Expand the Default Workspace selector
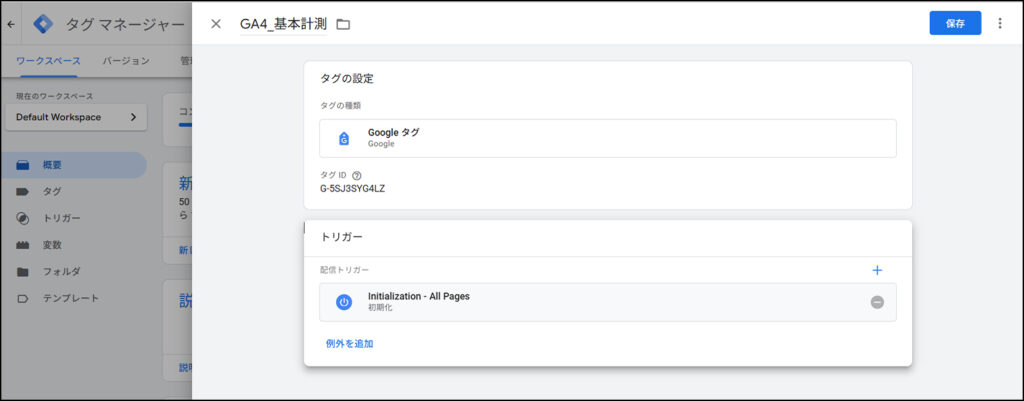 pyautogui.click(x=76, y=118)
